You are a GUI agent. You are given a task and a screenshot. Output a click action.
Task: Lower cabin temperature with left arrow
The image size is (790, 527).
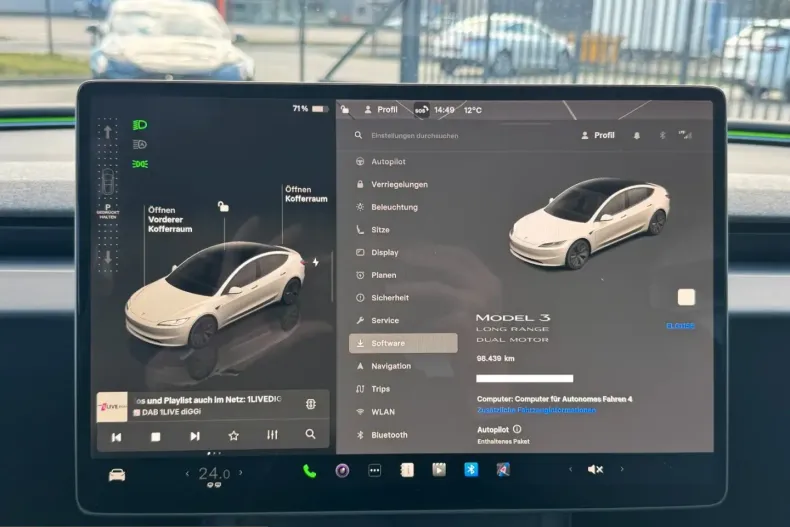point(187,473)
